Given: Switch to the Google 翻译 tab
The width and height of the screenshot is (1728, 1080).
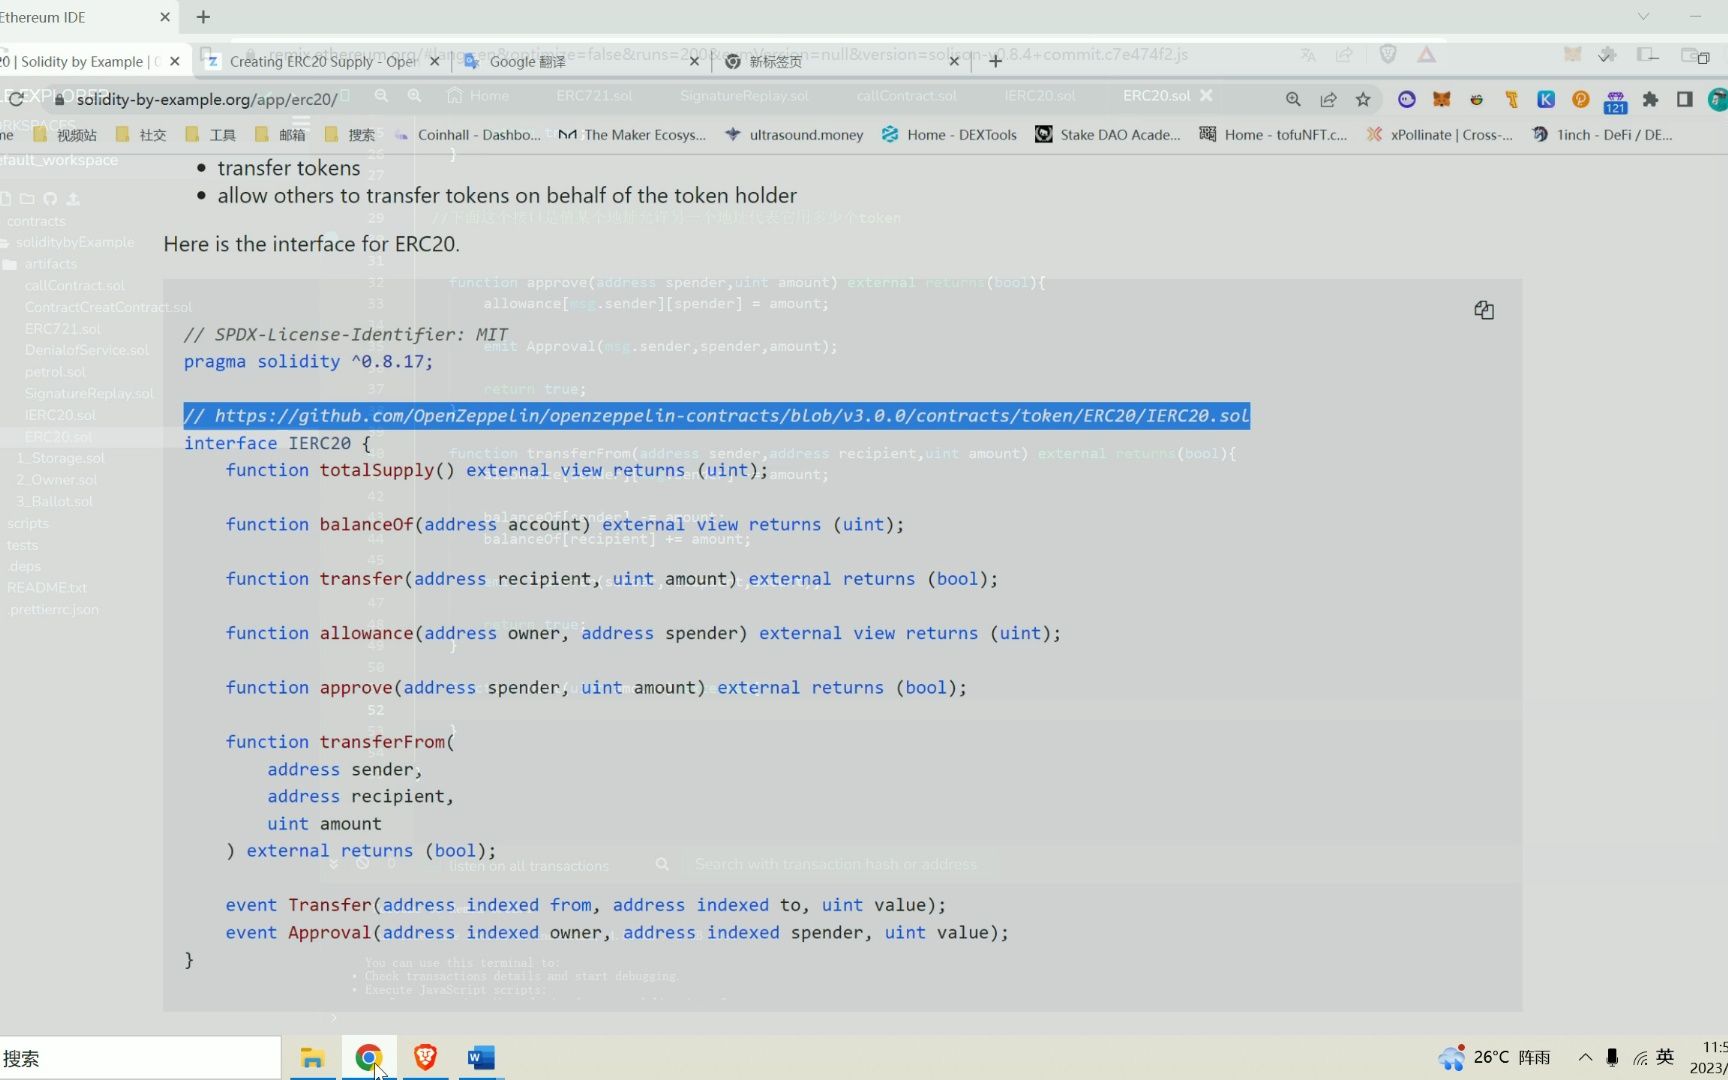Looking at the screenshot, I should point(580,61).
